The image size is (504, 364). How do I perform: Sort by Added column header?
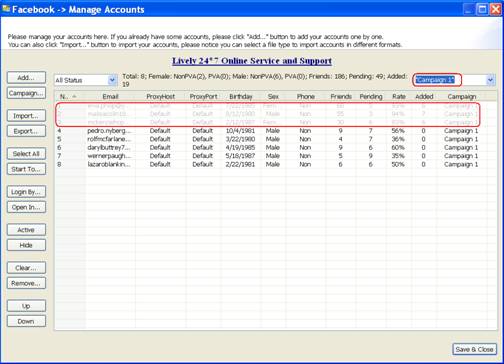424,96
